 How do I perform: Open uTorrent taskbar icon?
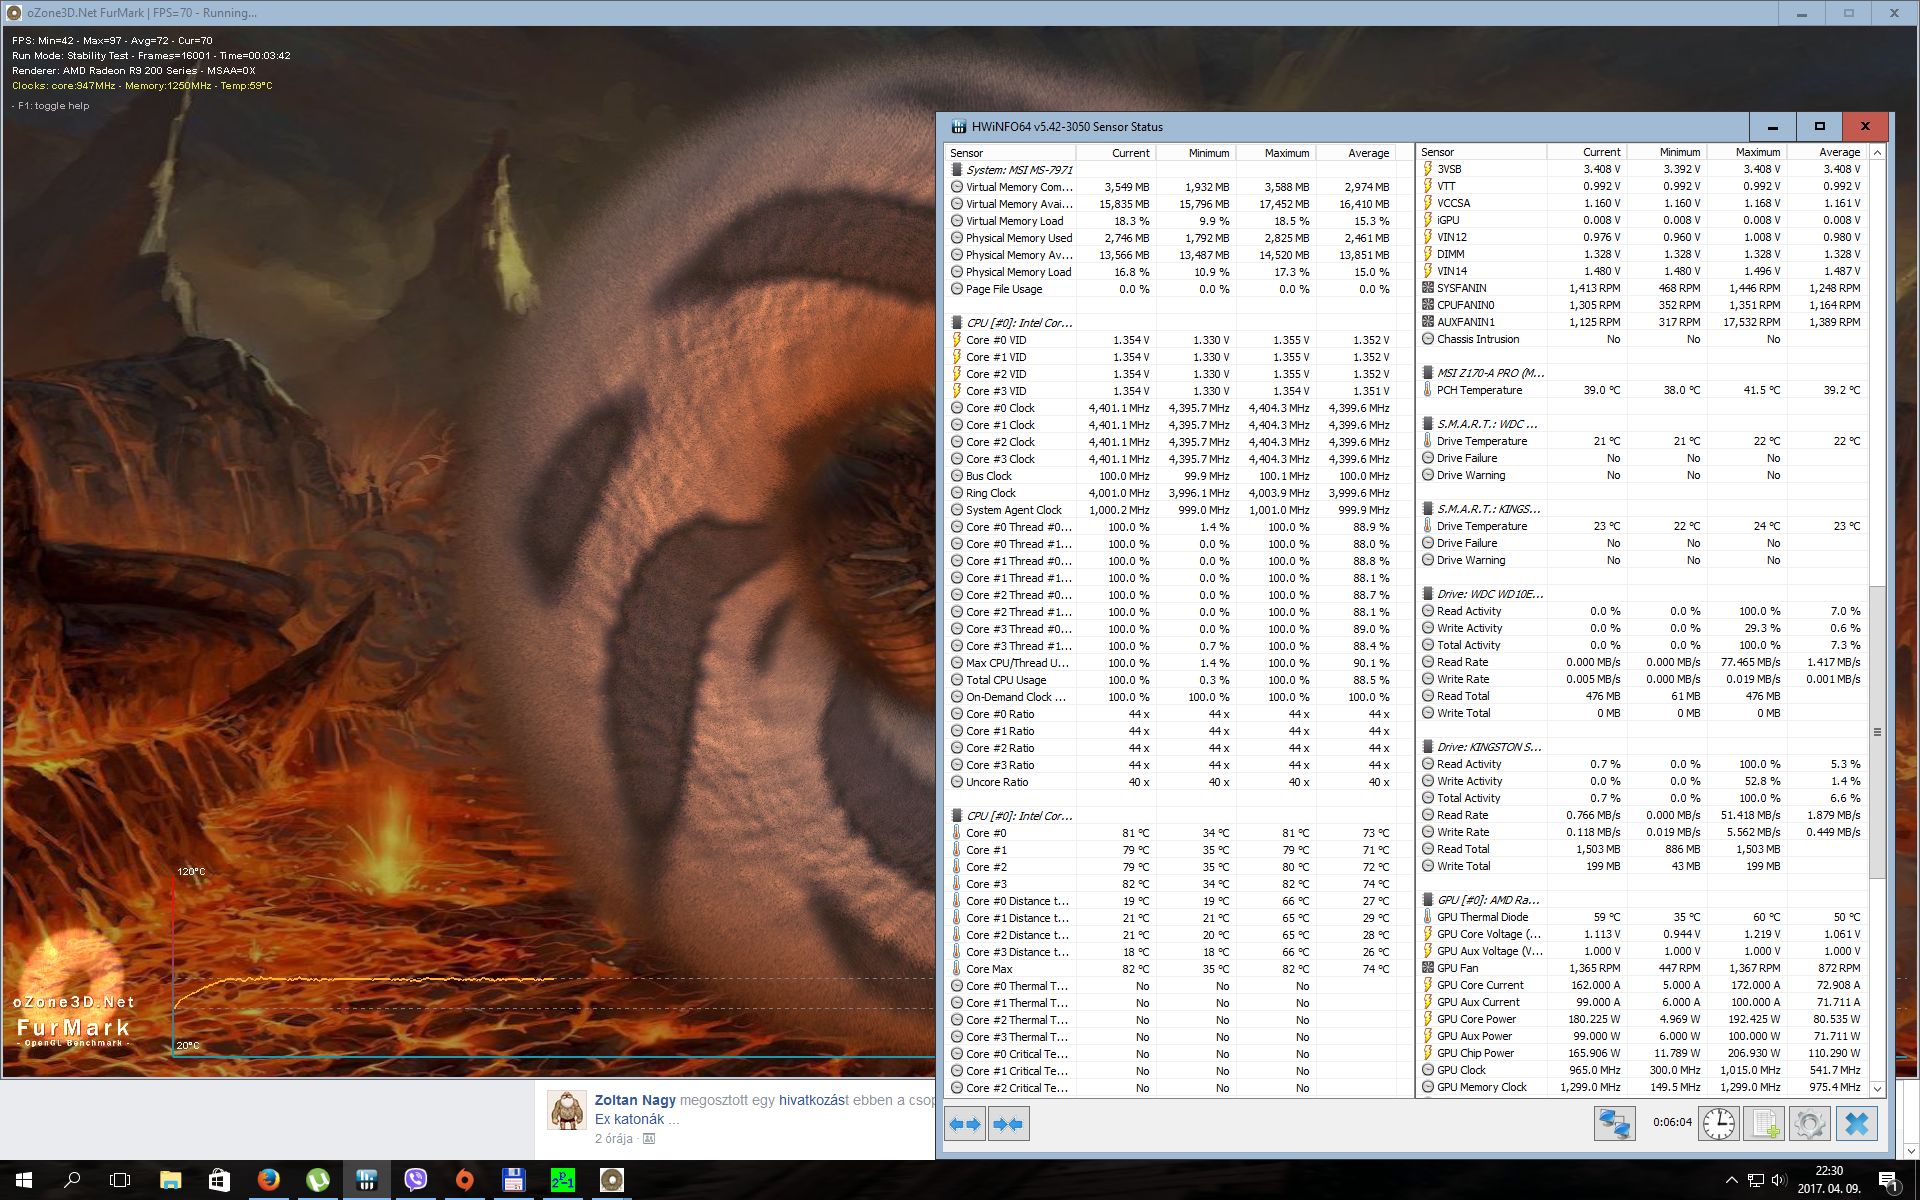point(317,1180)
